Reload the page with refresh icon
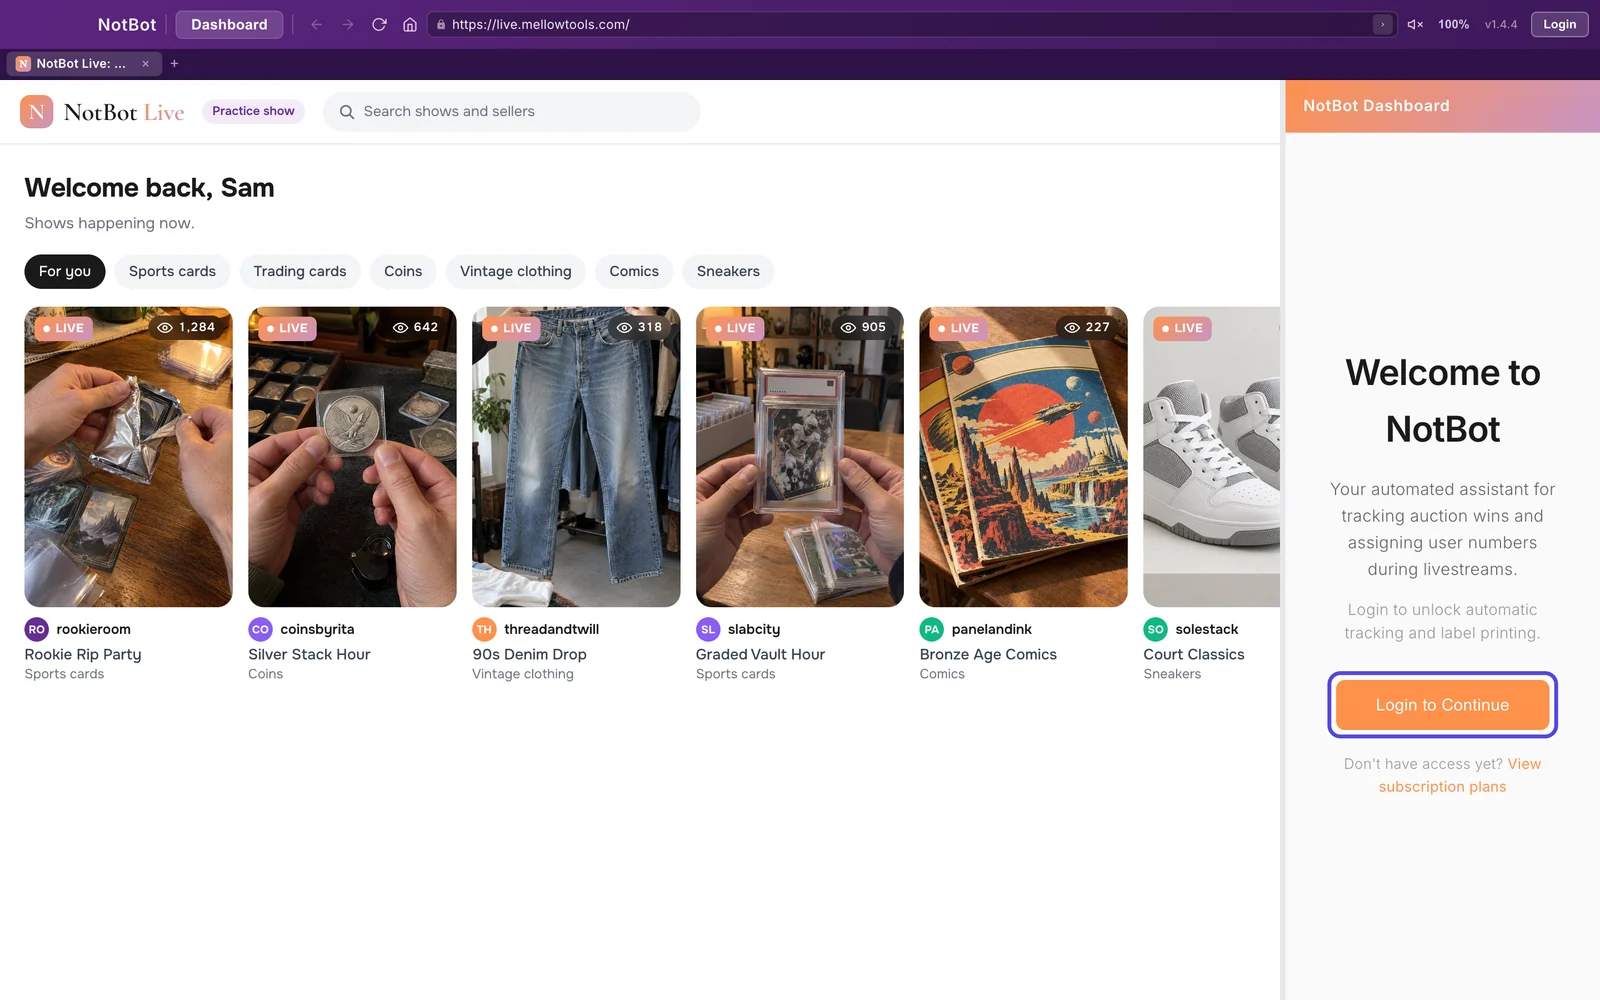Image resolution: width=1600 pixels, height=1000 pixels. coord(379,24)
